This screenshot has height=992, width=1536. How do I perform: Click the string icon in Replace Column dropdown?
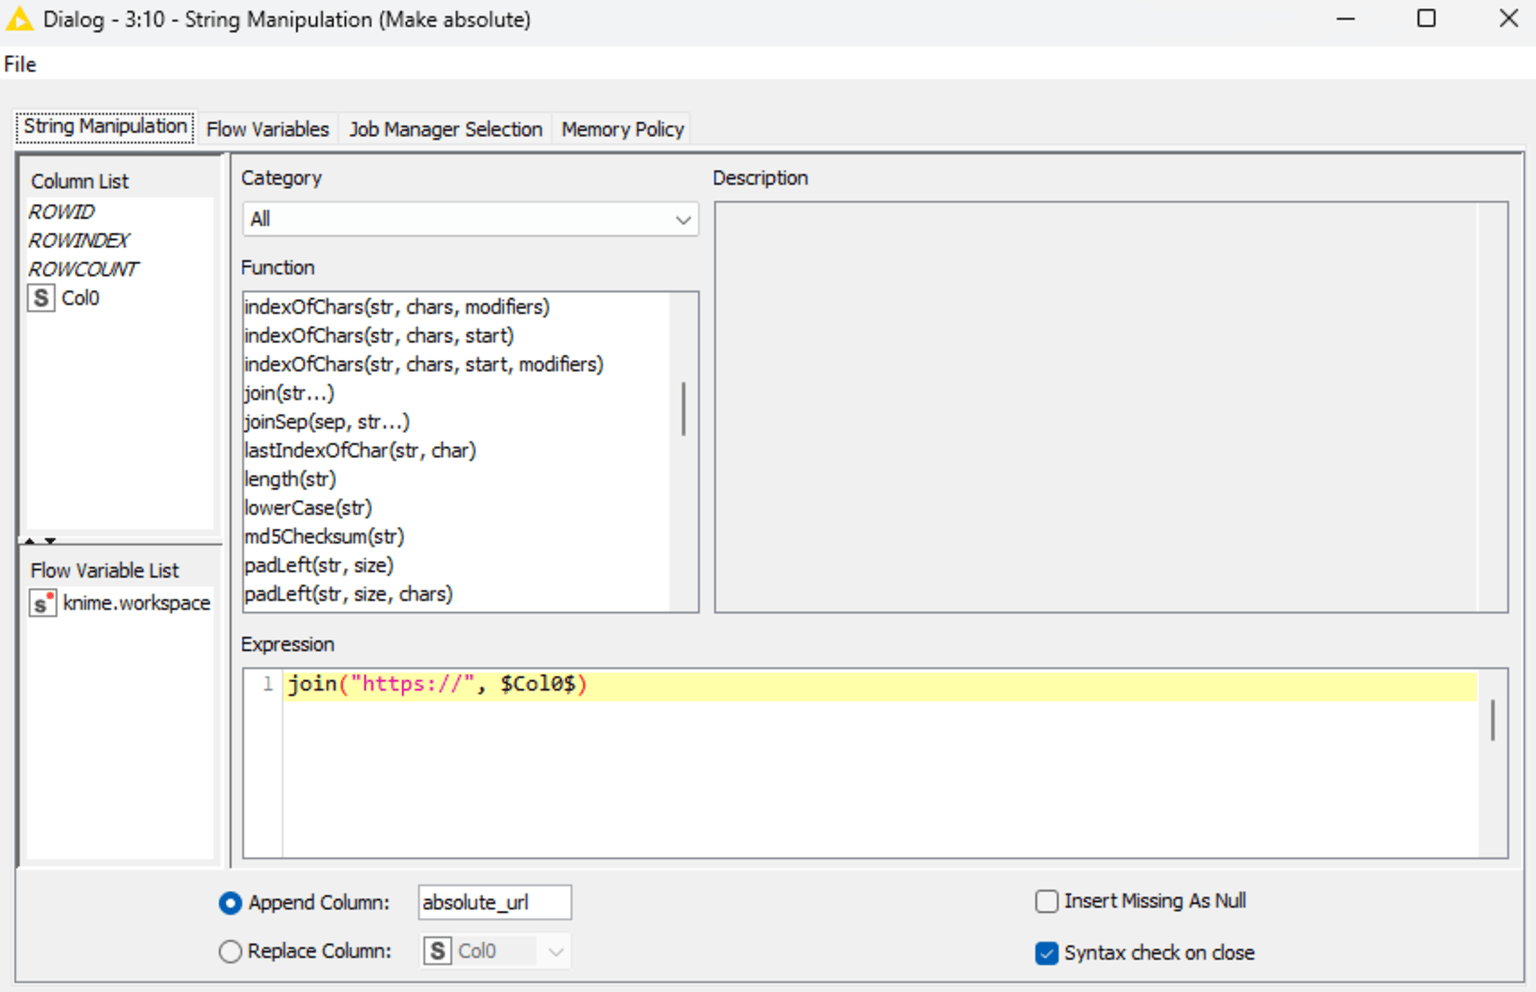437,951
